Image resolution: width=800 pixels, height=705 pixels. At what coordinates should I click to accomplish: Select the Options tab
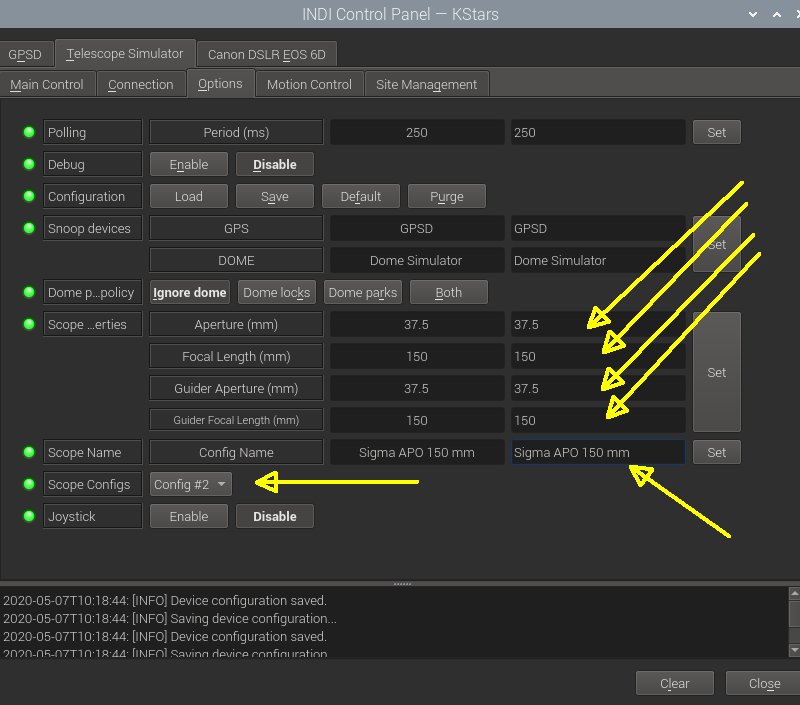220,84
